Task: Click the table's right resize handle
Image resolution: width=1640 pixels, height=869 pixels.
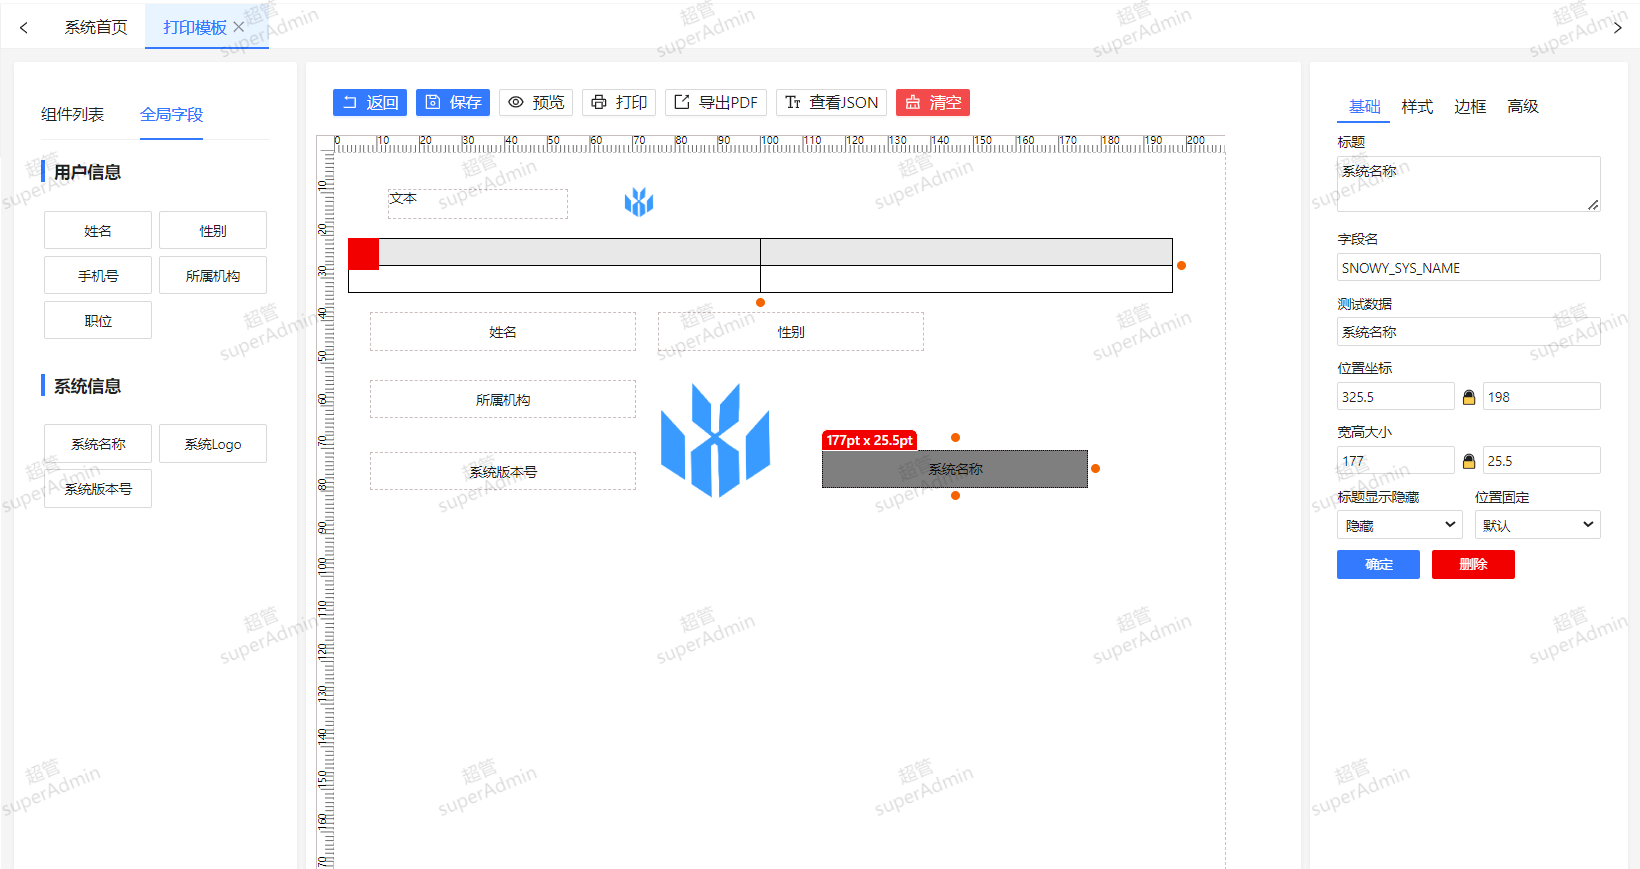Action: (1181, 265)
